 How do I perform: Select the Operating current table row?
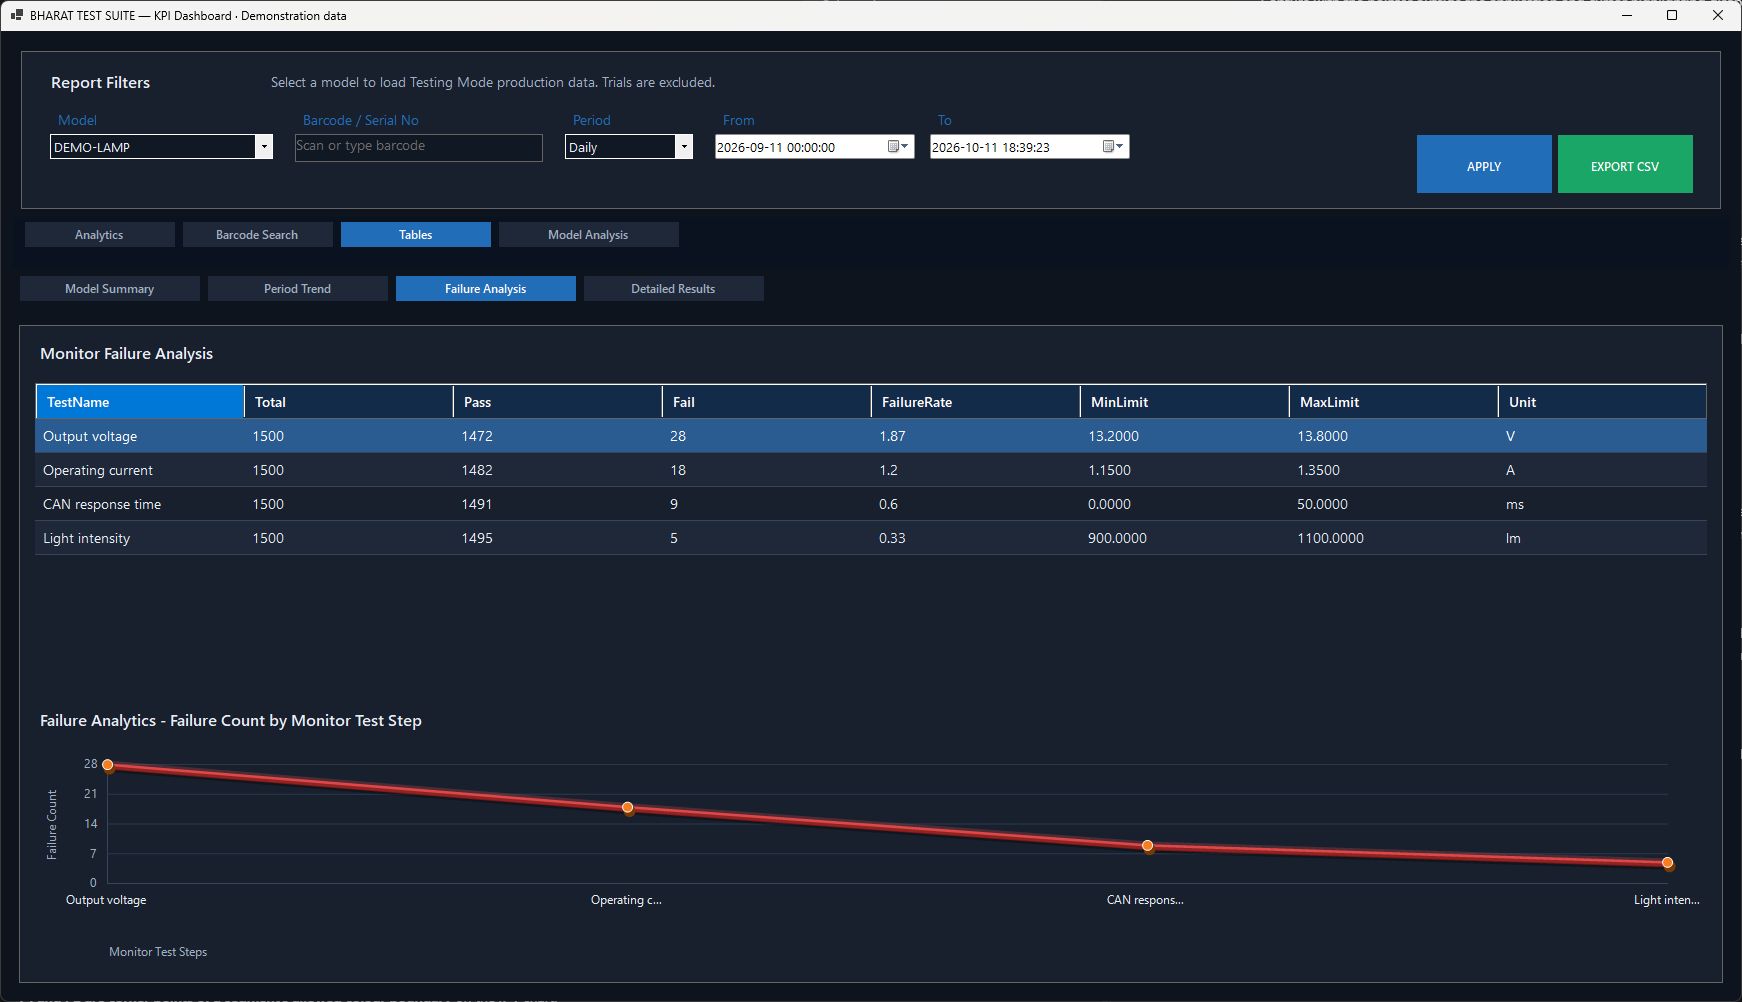871,470
